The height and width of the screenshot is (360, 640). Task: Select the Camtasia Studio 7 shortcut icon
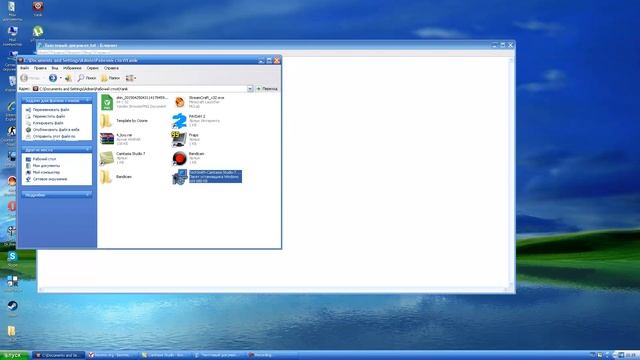coord(107,158)
